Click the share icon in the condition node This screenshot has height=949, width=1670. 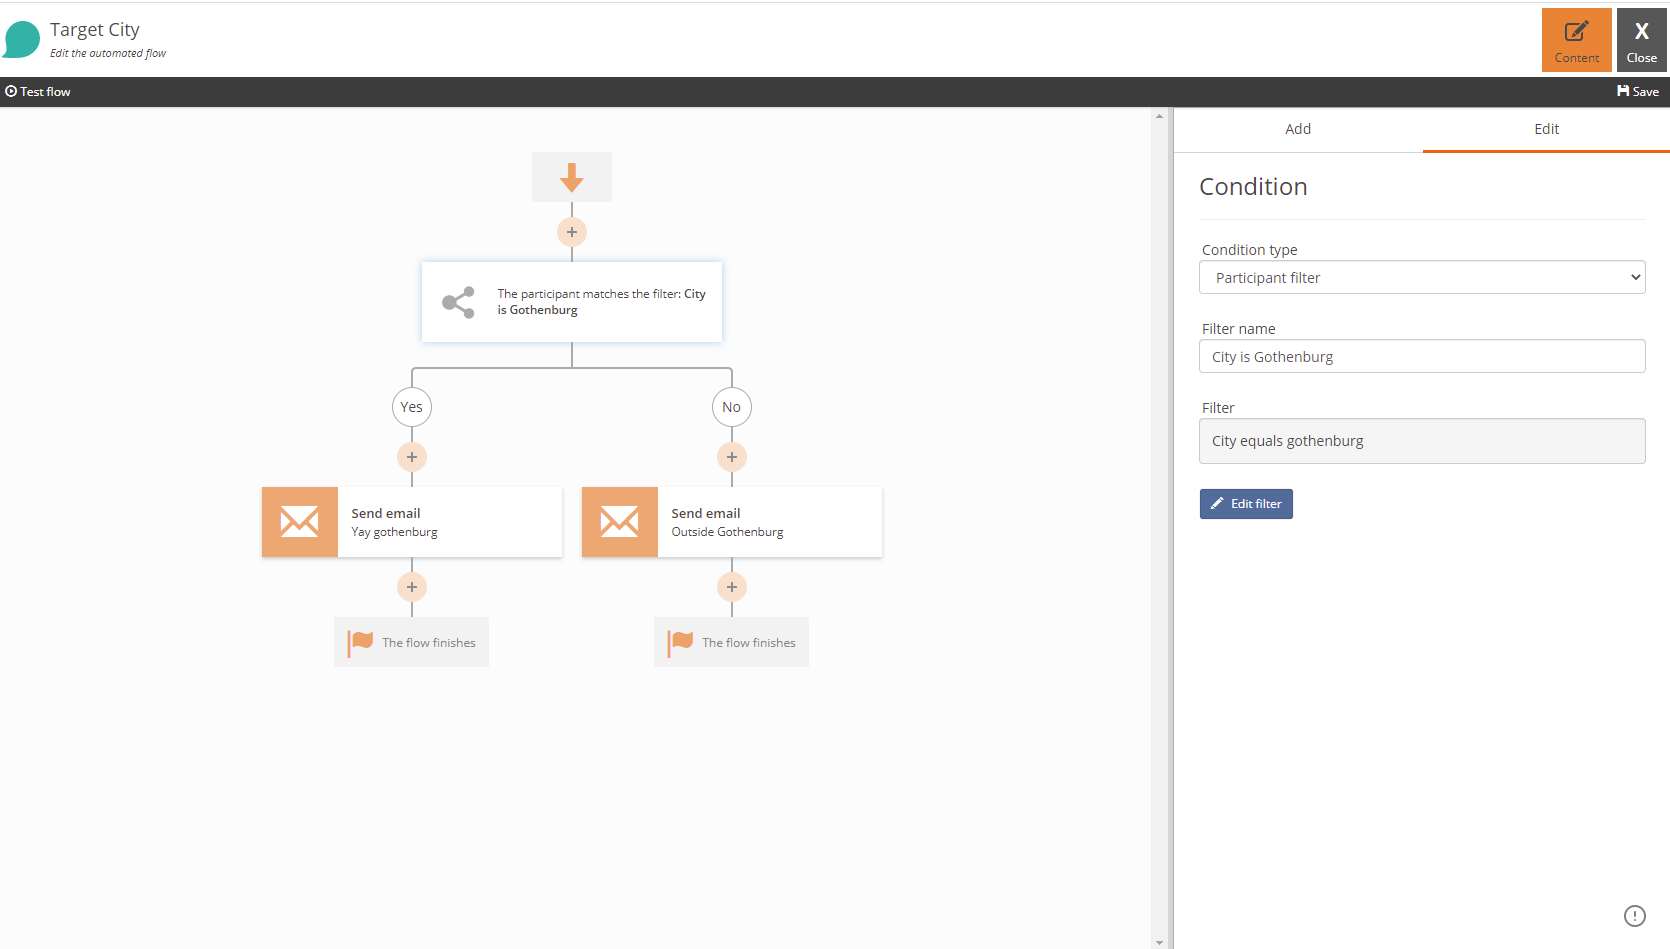[x=458, y=302]
